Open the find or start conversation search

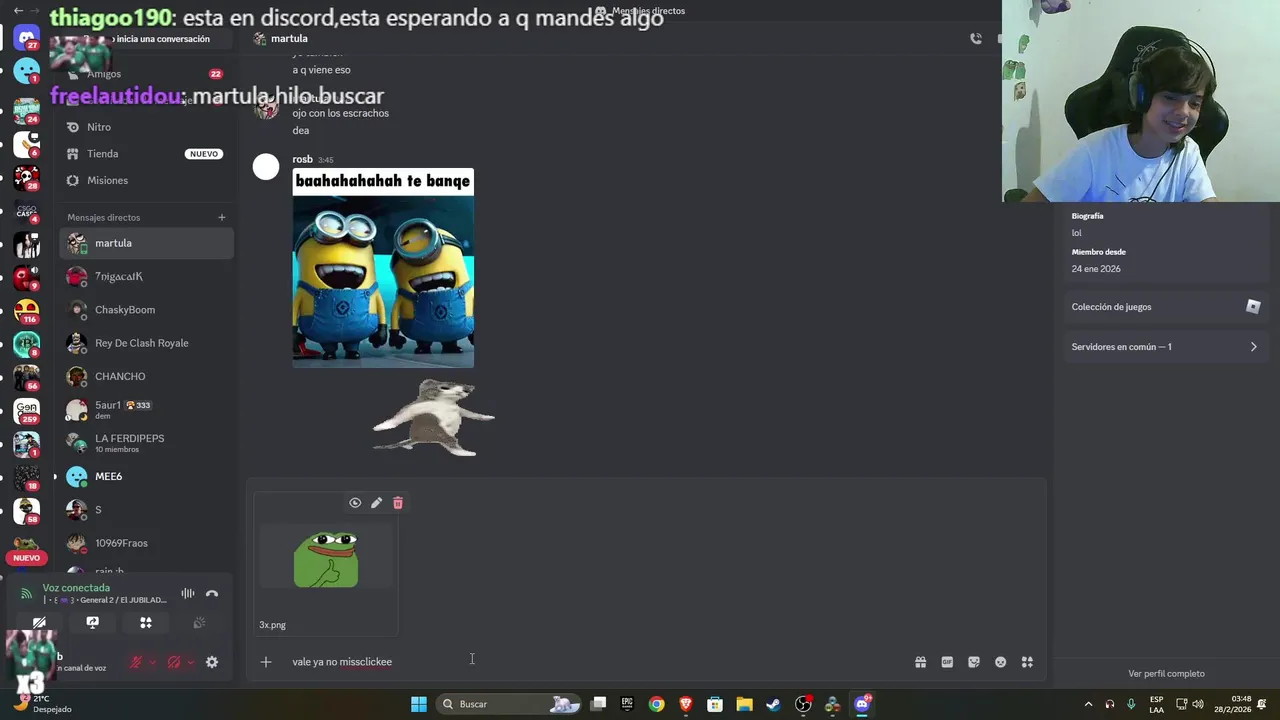coord(147,39)
